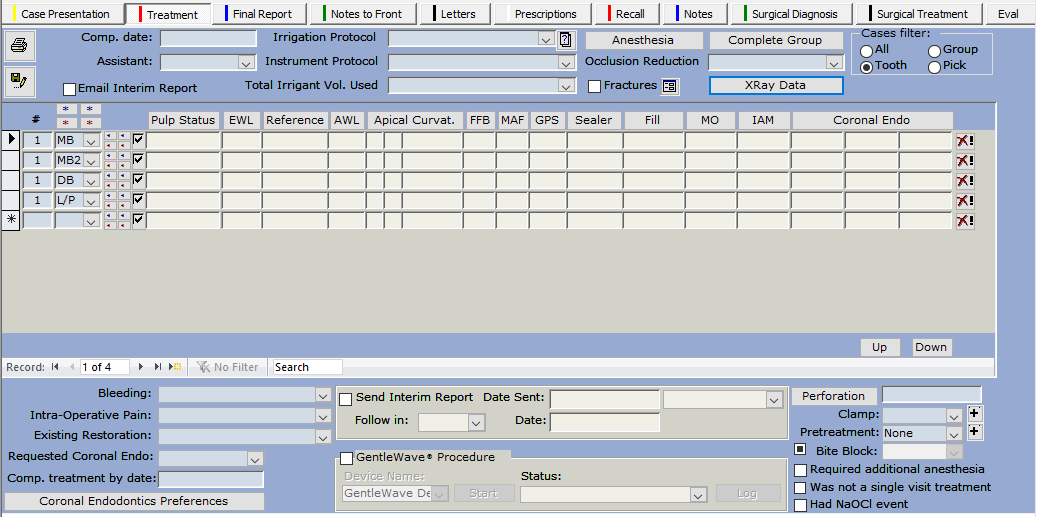
Task: Delete the DB canal row
Action: pyautogui.click(x=965, y=181)
